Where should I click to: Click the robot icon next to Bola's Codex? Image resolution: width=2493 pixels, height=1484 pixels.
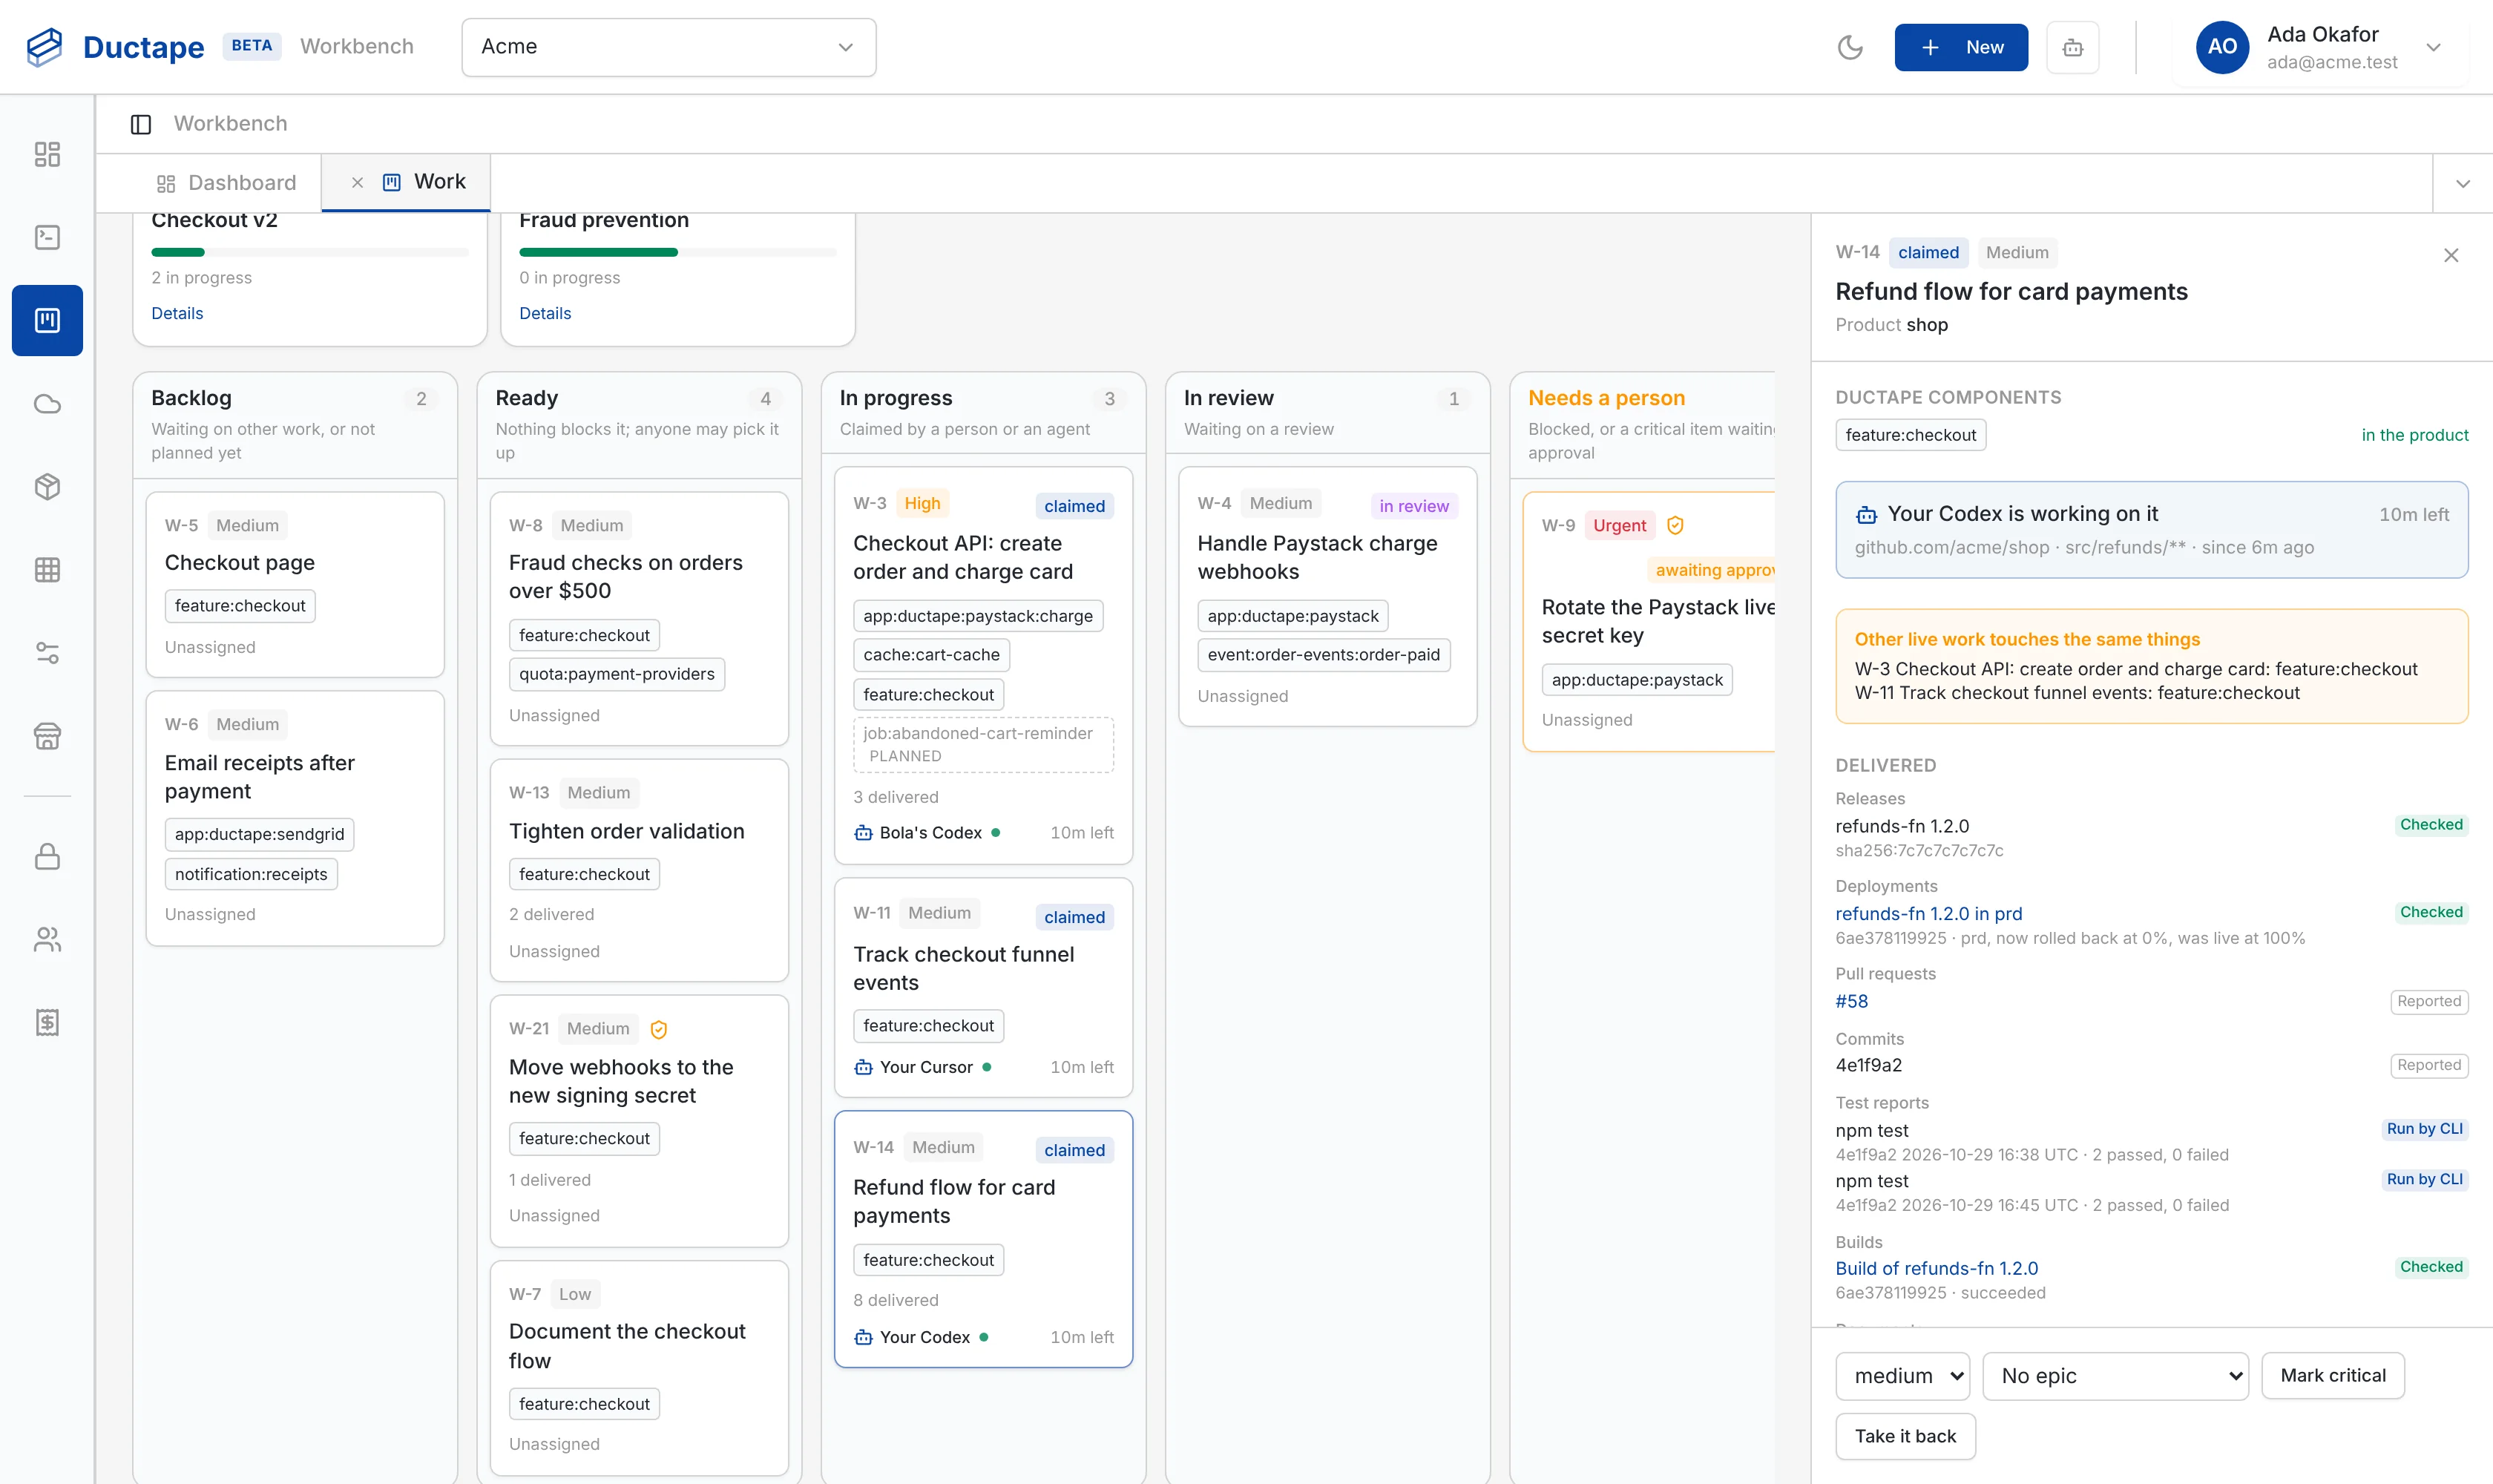point(863,833)
